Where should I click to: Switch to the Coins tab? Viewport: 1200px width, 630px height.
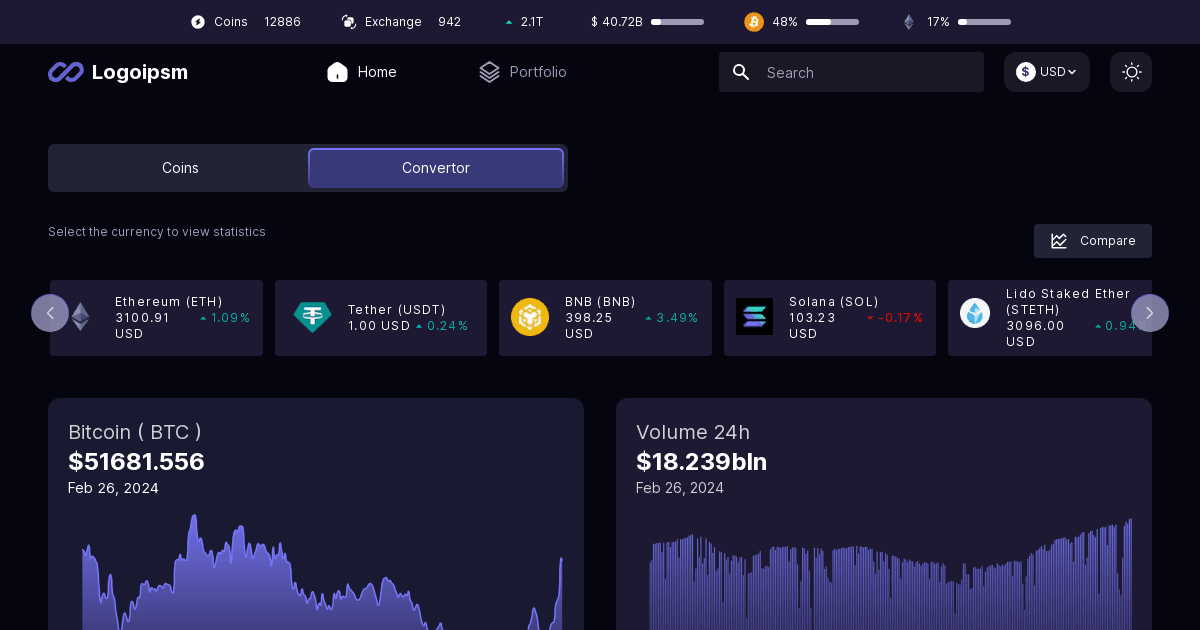pos(180,168)
